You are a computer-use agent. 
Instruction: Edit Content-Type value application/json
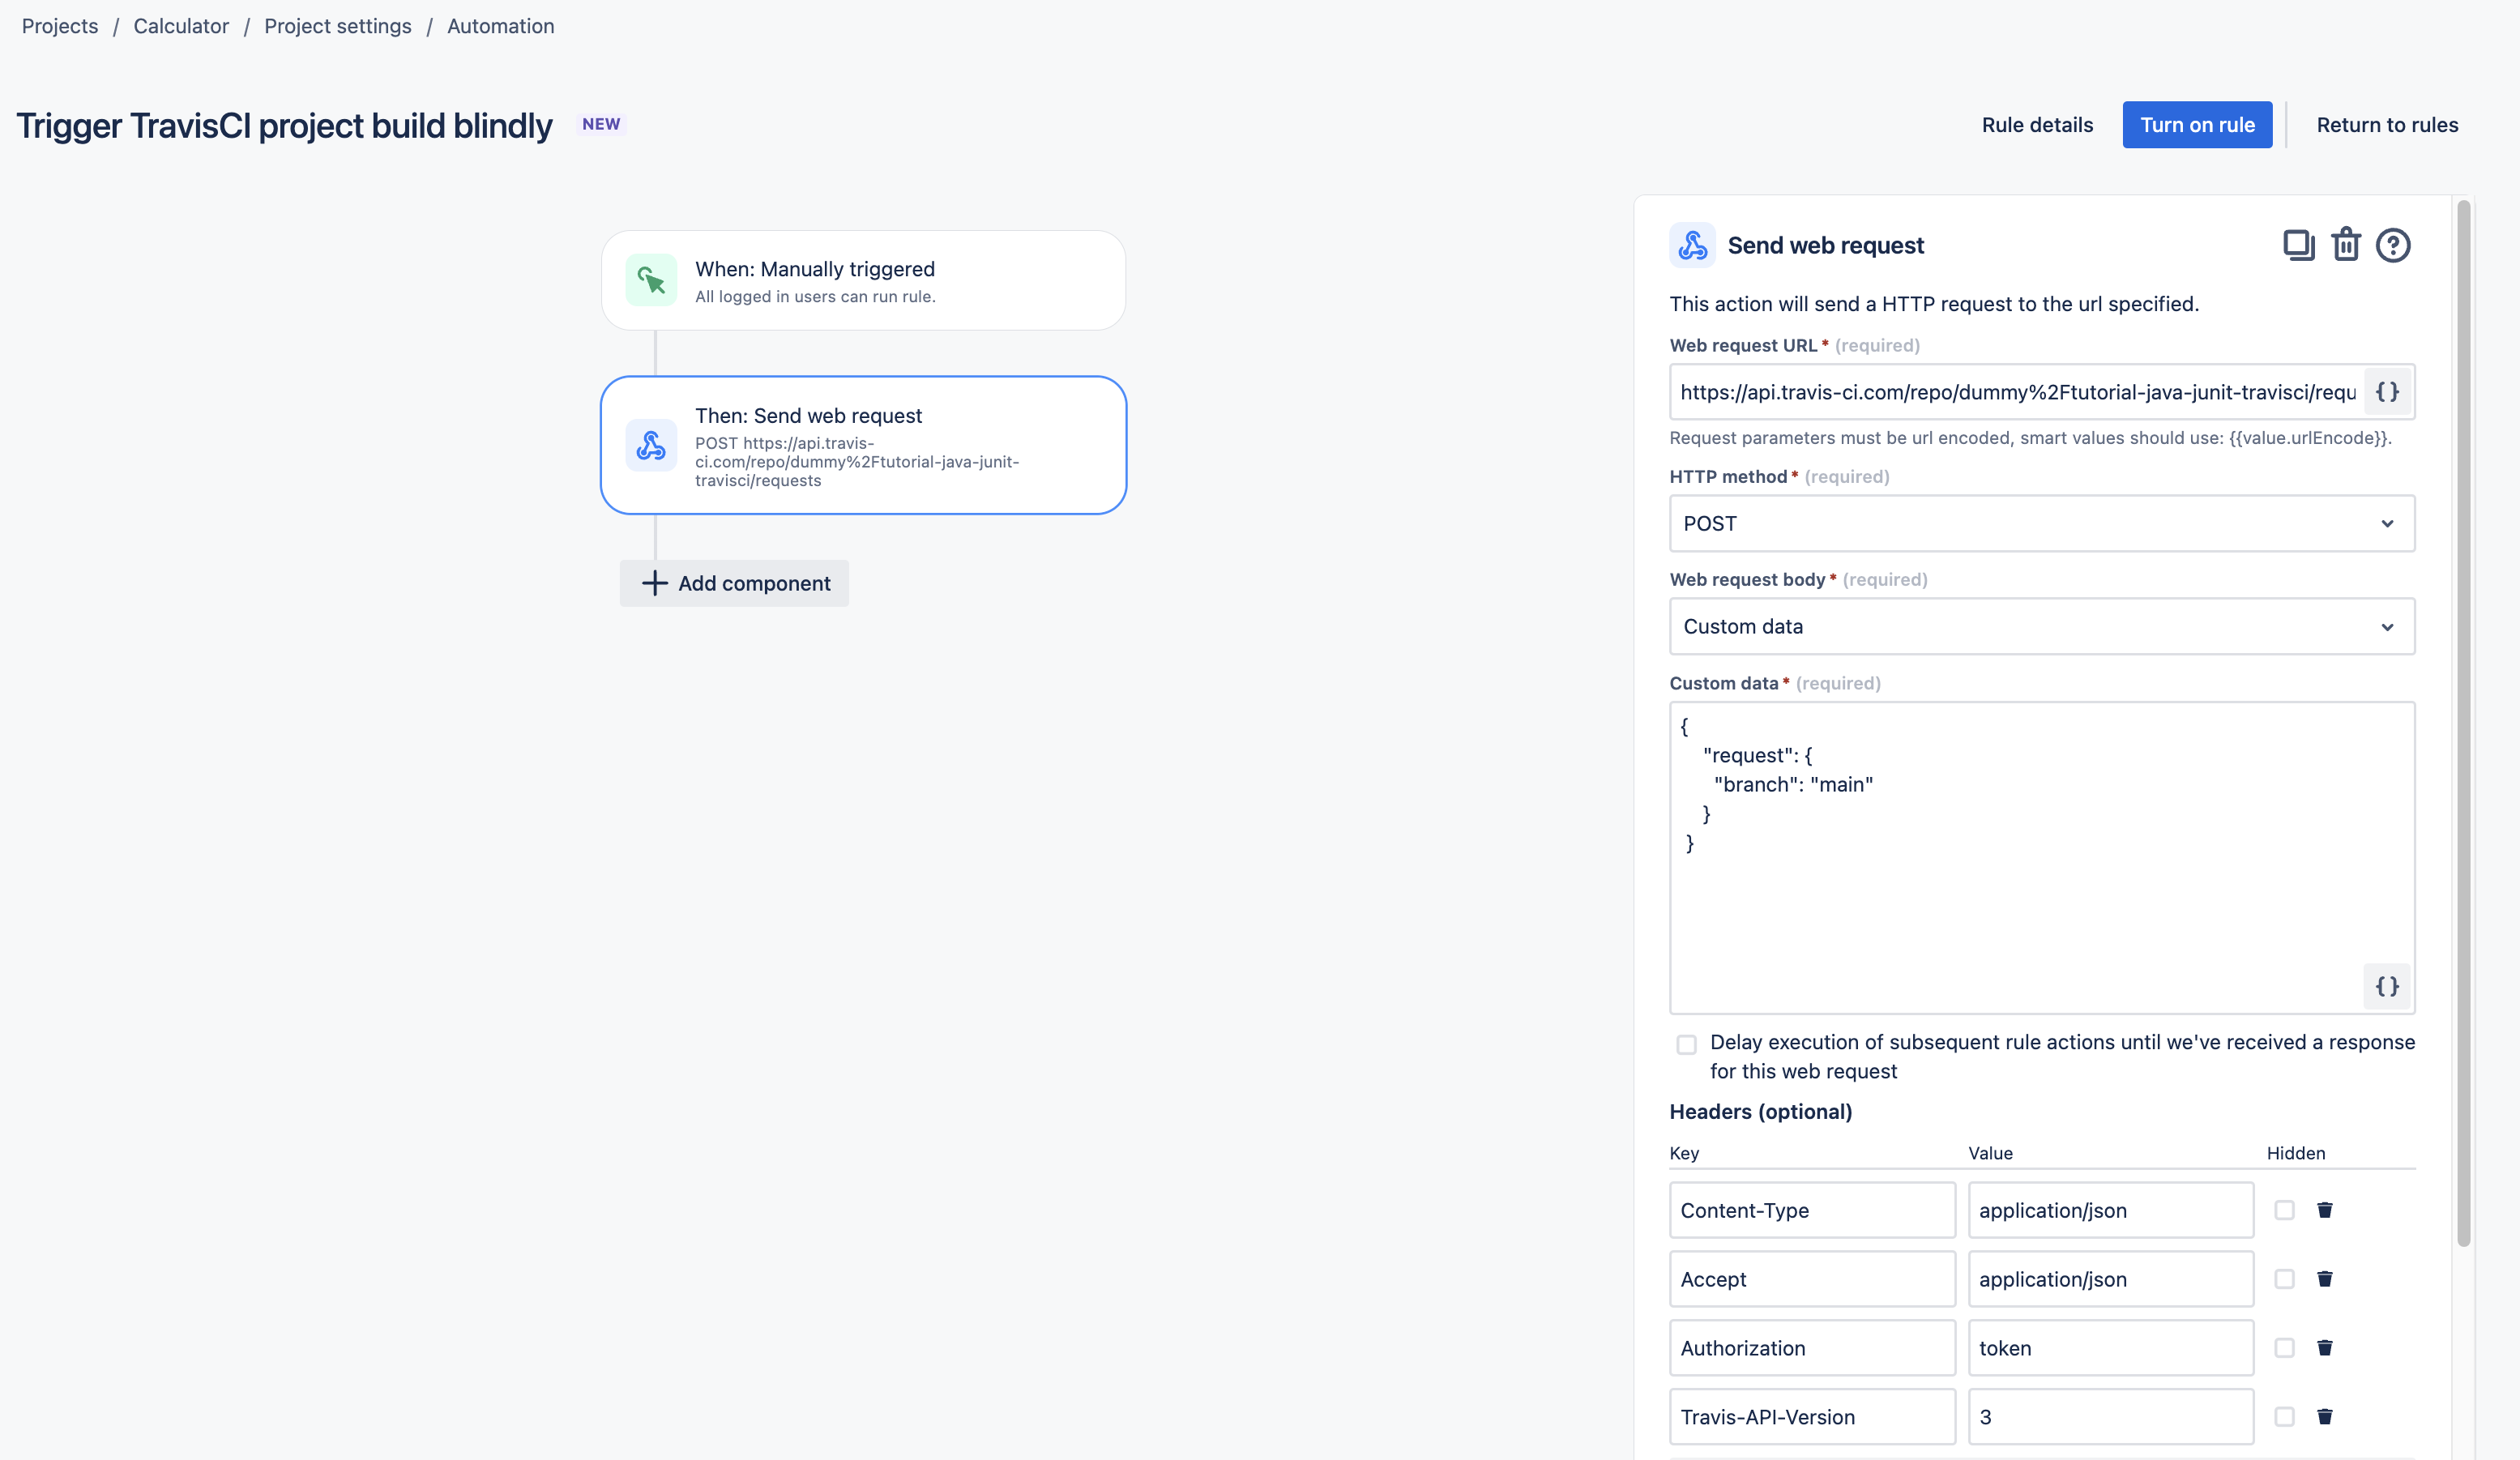2111,1210
